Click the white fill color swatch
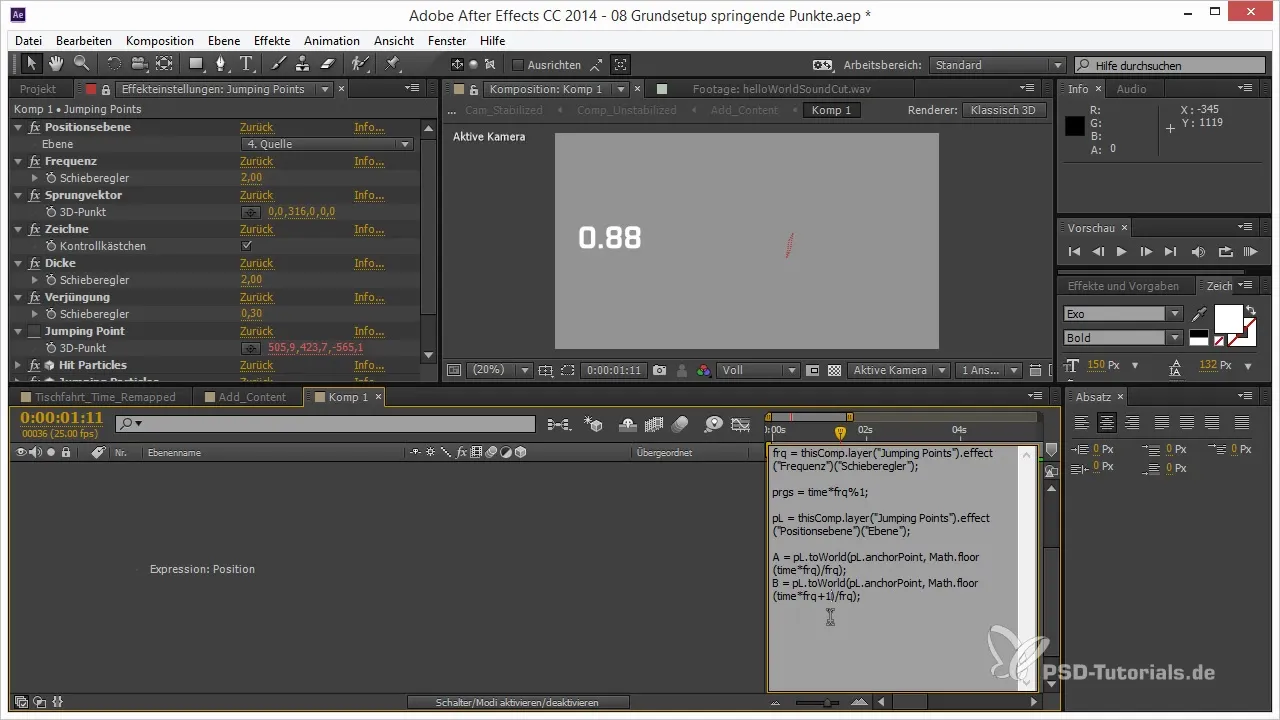Viewport: 1280px width, 720px height. [x=1227, y=319]
